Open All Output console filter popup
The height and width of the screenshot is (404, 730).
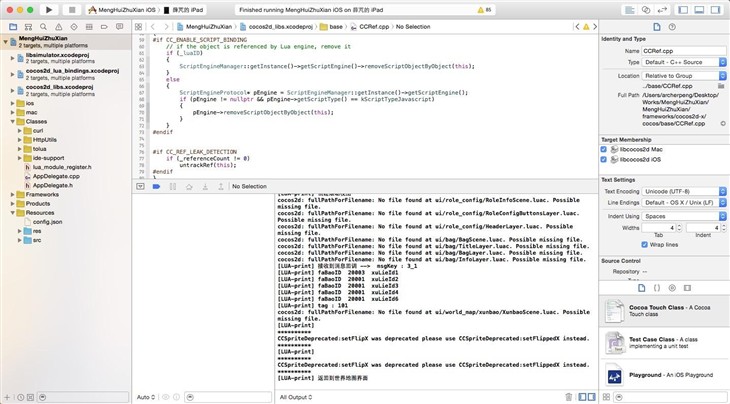point(296,397)
